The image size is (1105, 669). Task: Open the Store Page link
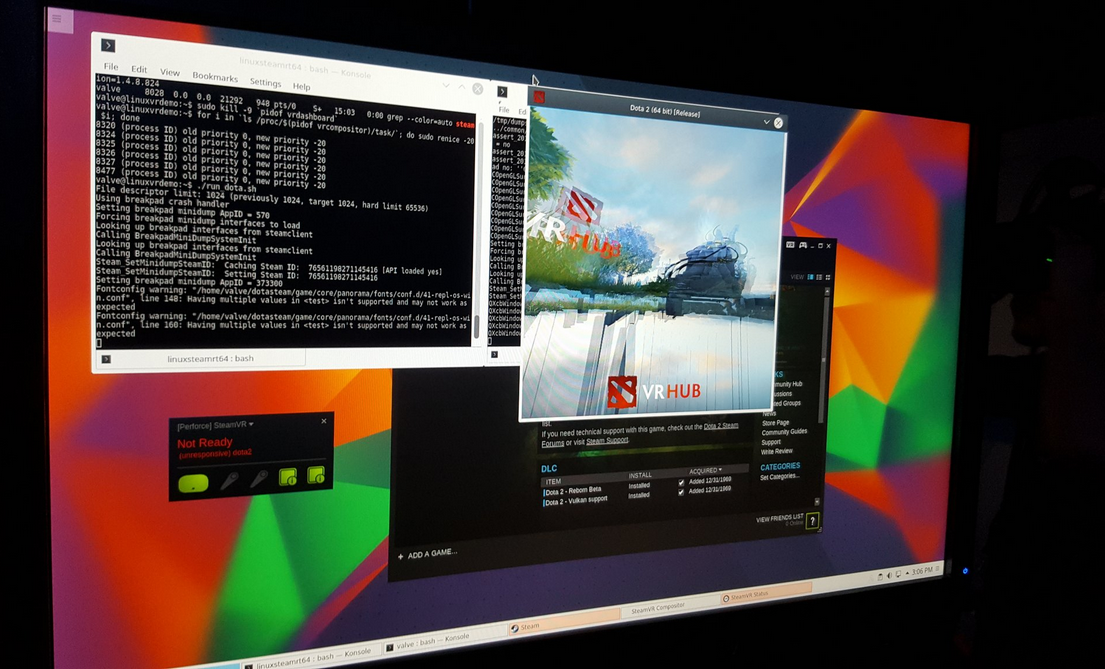(x=775, y=423)
